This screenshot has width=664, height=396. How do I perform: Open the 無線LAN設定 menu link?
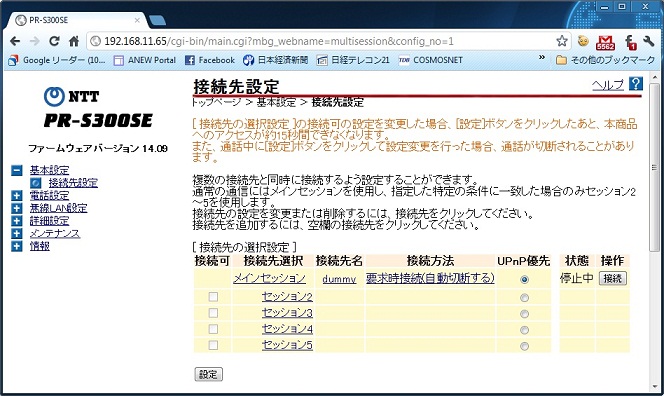58,208
